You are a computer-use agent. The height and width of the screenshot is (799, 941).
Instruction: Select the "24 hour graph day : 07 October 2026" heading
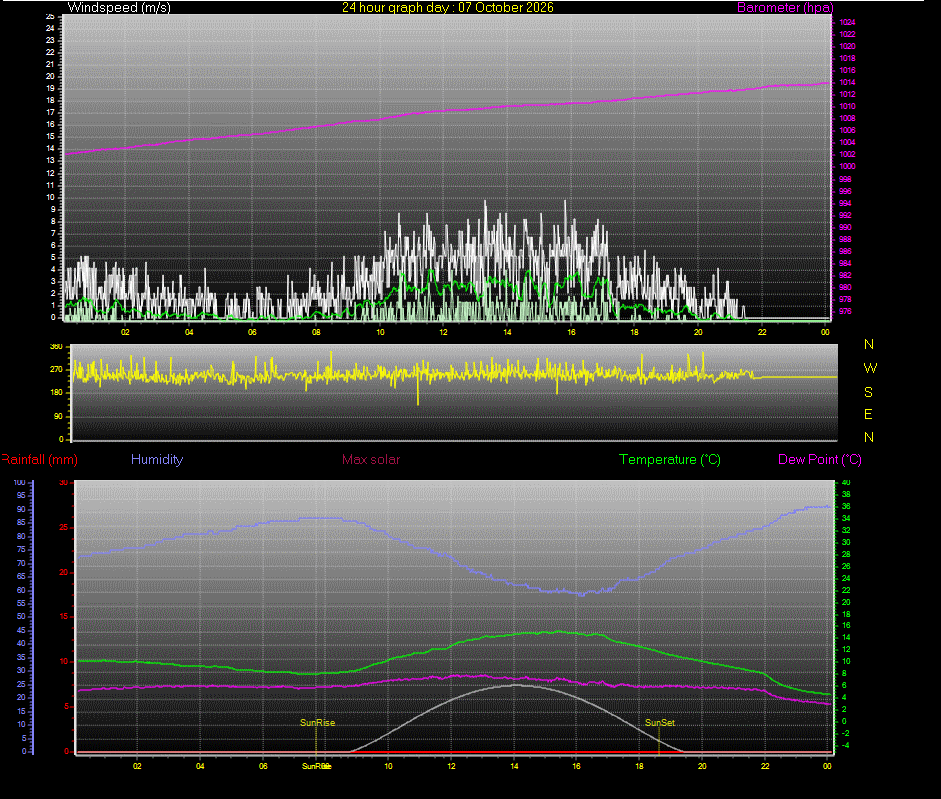pos(448,8)
